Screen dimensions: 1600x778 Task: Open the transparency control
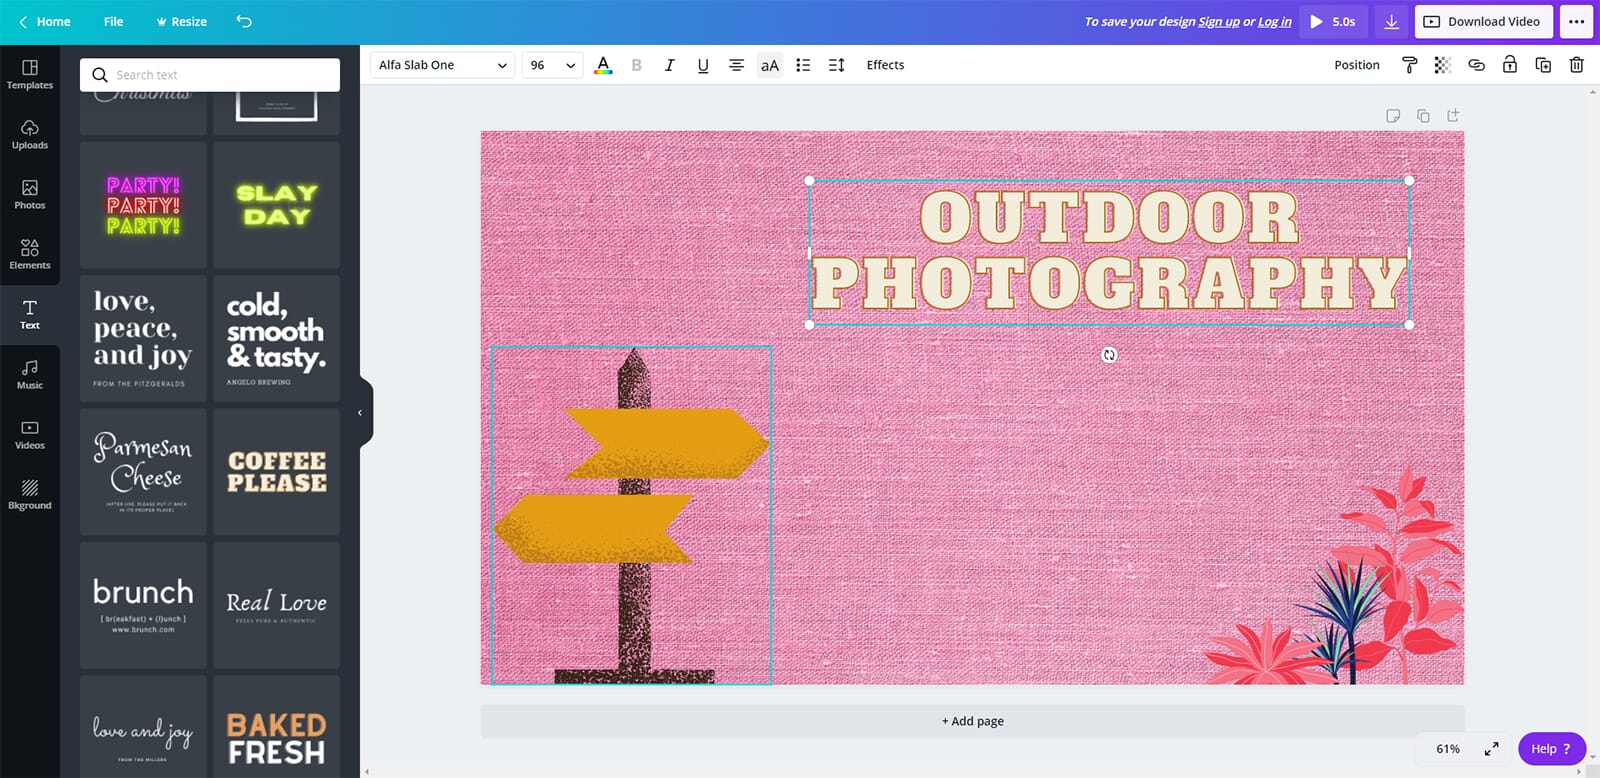tap(1442, 65)
